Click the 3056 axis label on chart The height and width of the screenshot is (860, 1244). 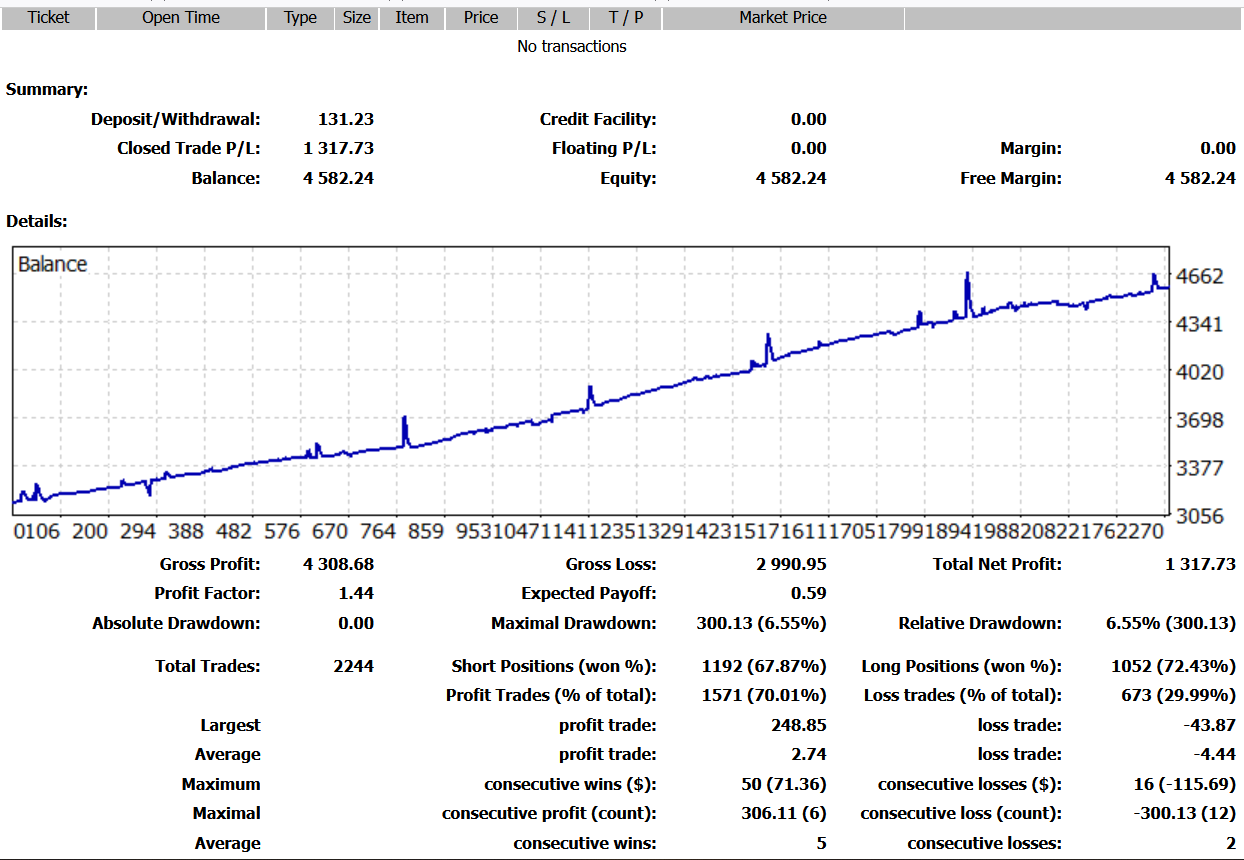click(x=1200, y=516)
